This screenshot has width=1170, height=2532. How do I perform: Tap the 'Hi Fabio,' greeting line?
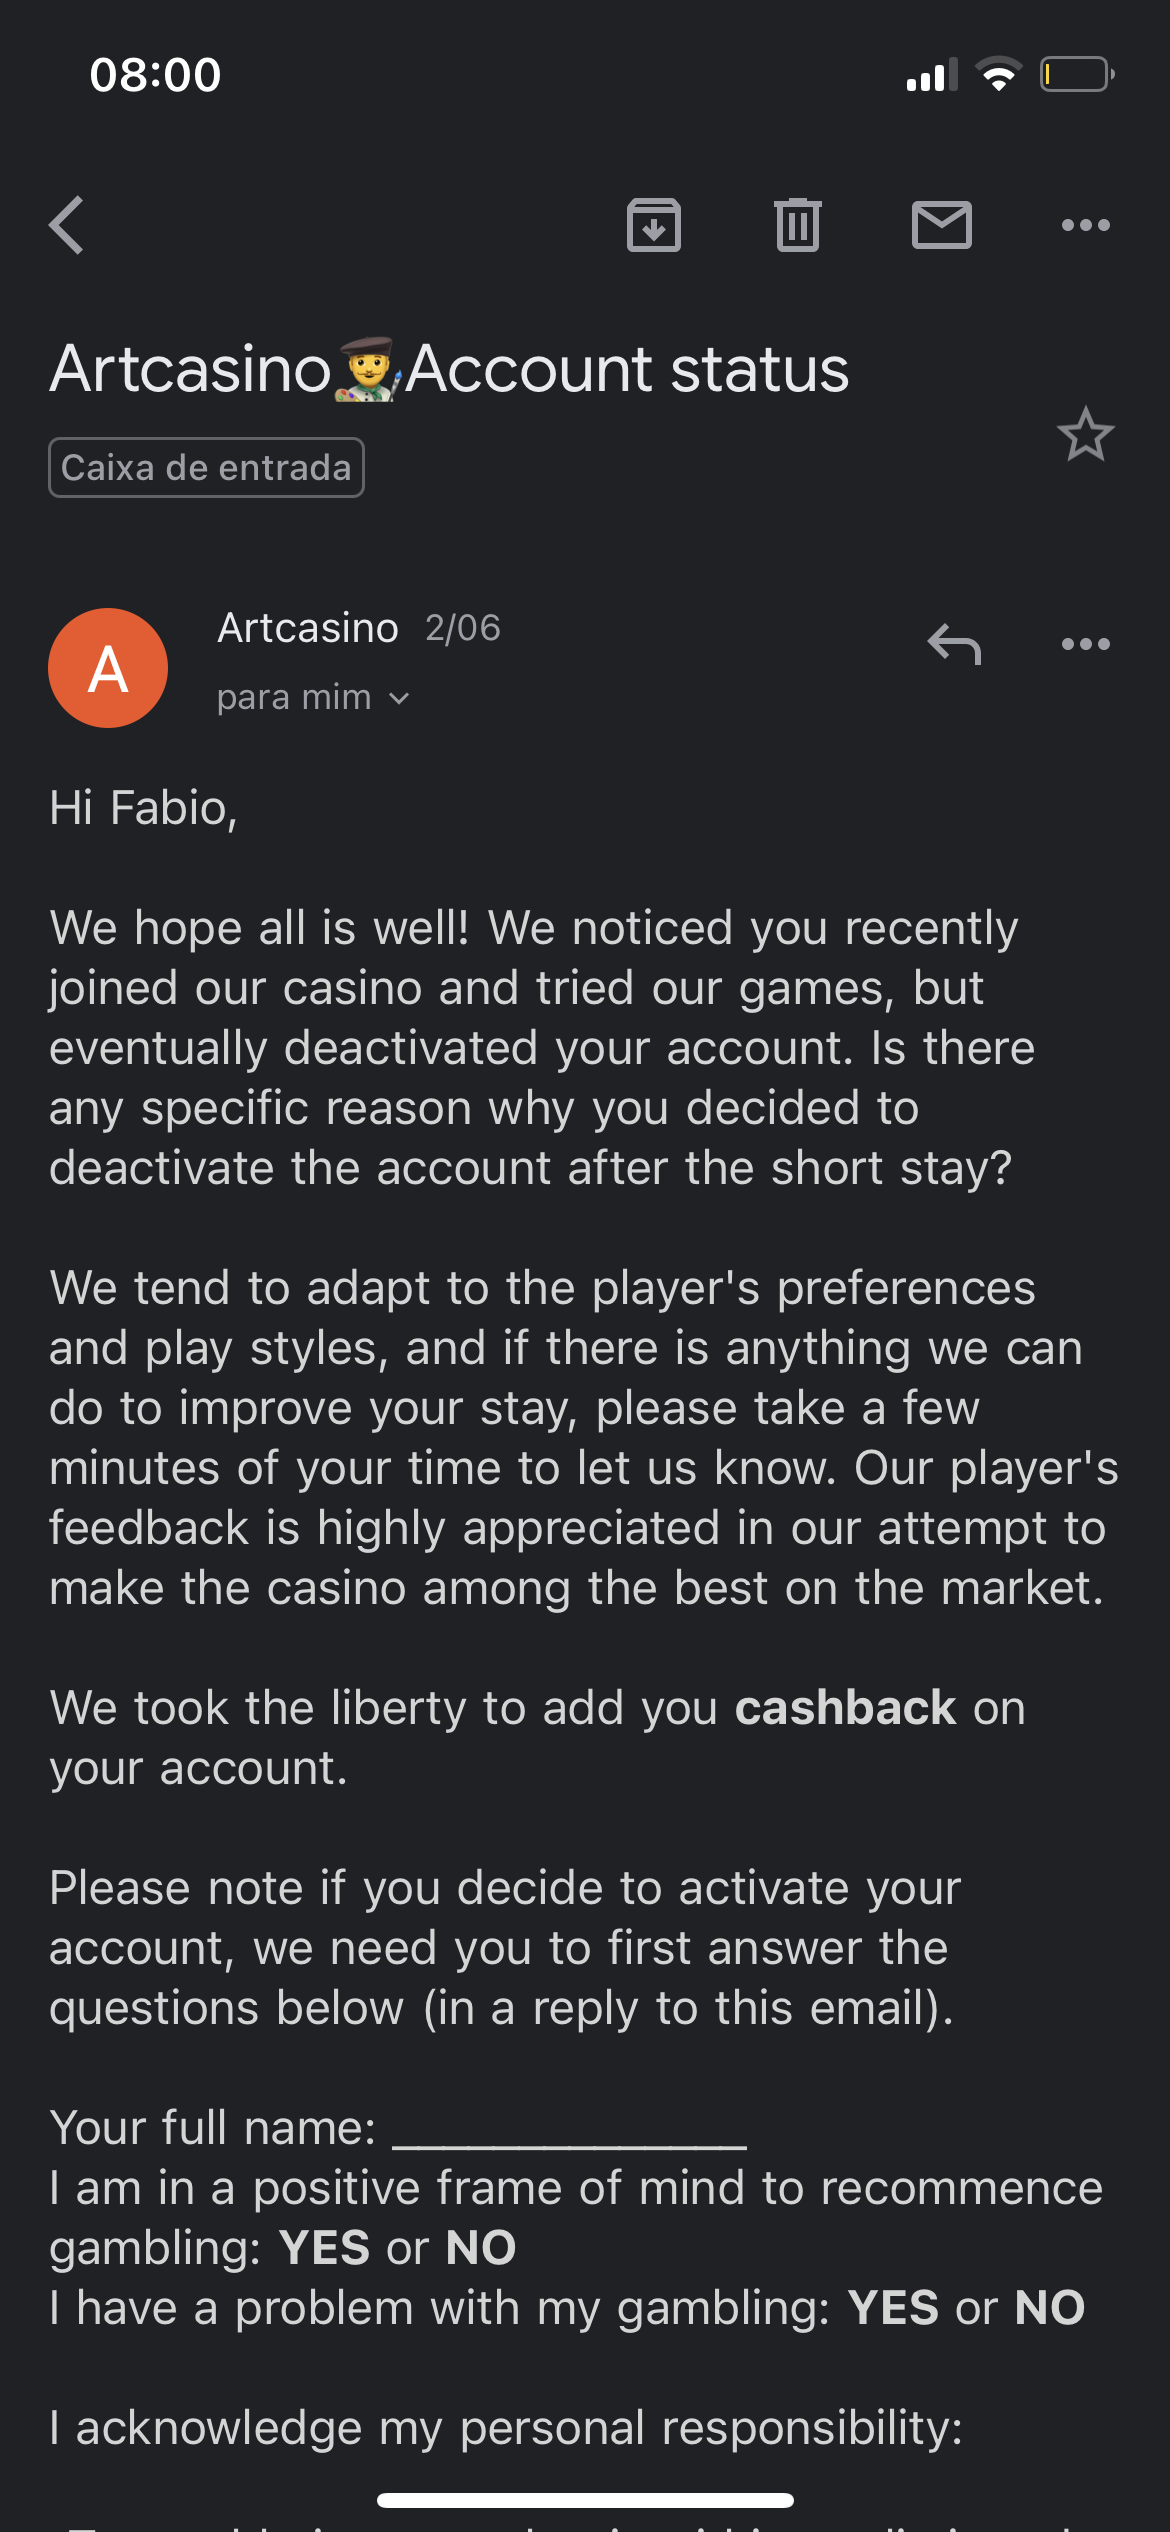pos(144,808)
